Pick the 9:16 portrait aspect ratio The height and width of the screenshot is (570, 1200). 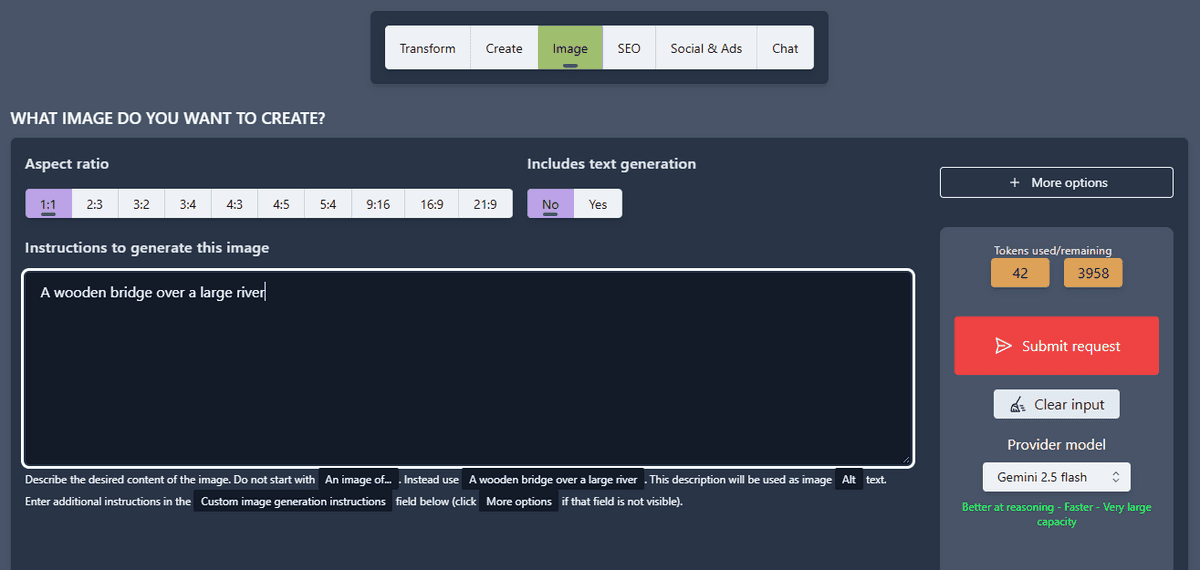(378, 204)
